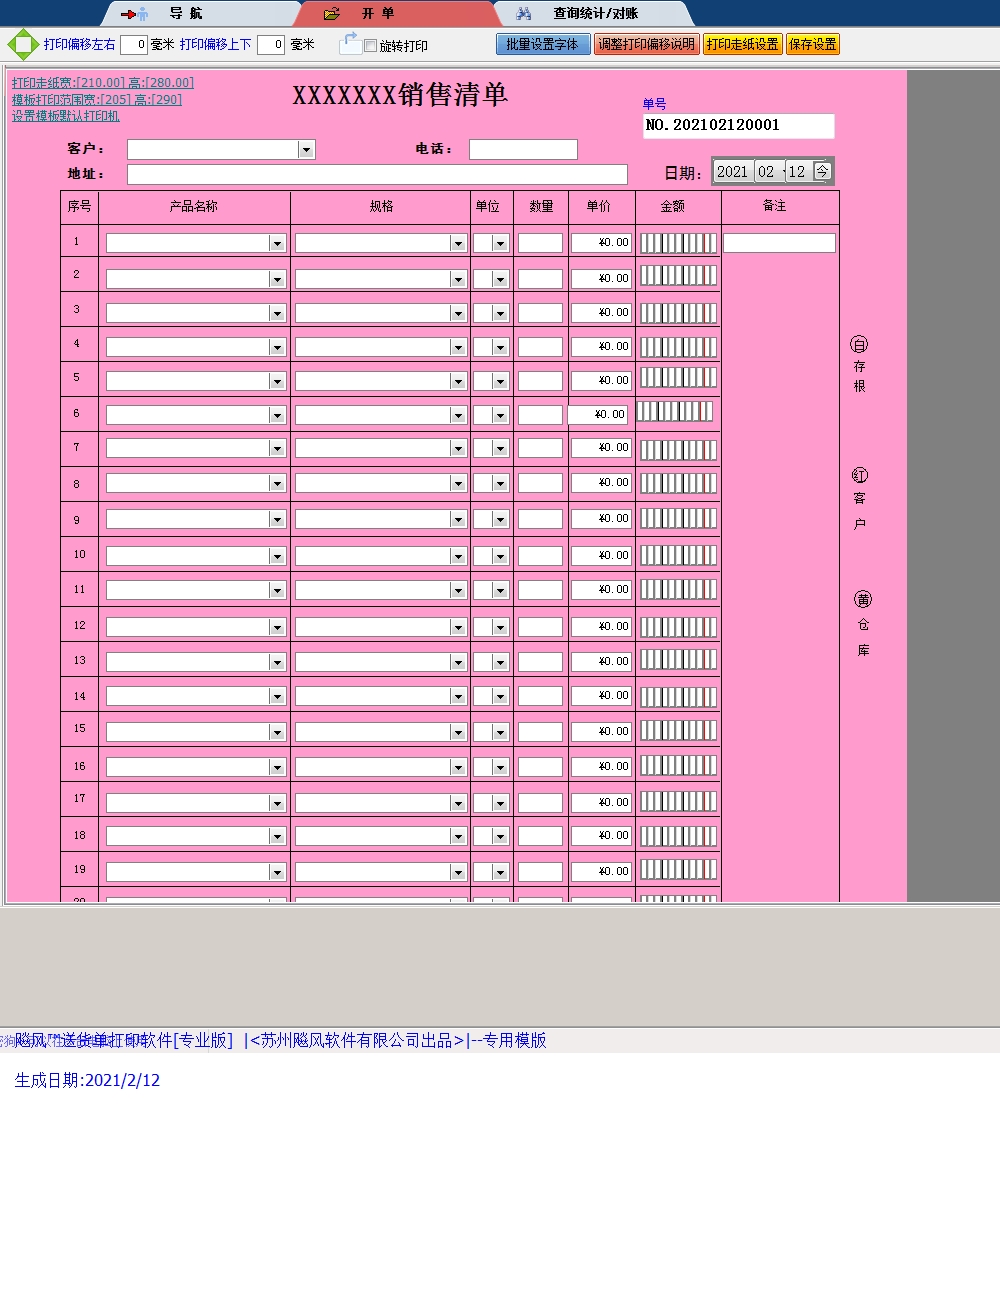Click the 保存设置 button

pyautogui.click(x=812, y=44)
